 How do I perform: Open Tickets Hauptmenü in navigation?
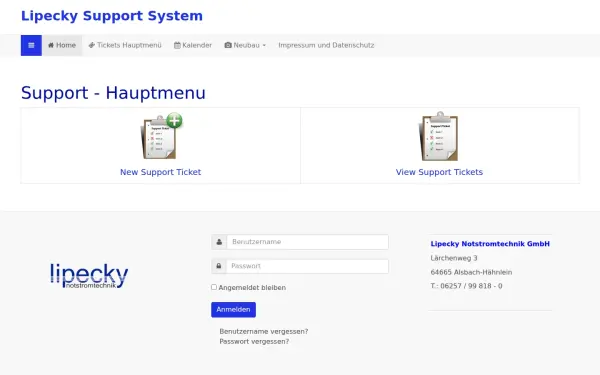(125, 45)
